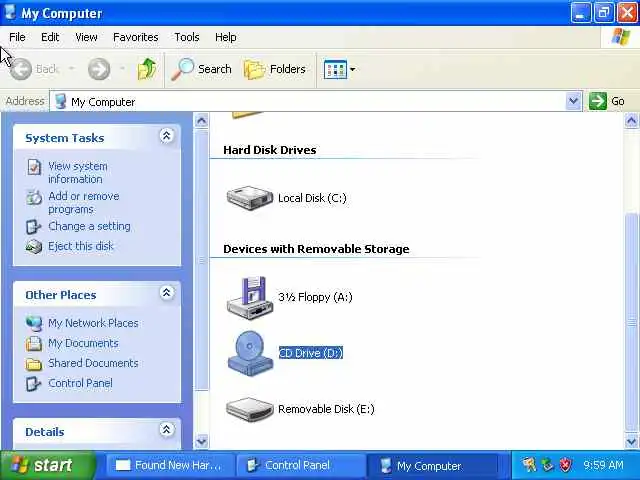The height and width of the screenshot is (480, 640).
Task: Open the Tools menu
Action: (x=187, y=37)
